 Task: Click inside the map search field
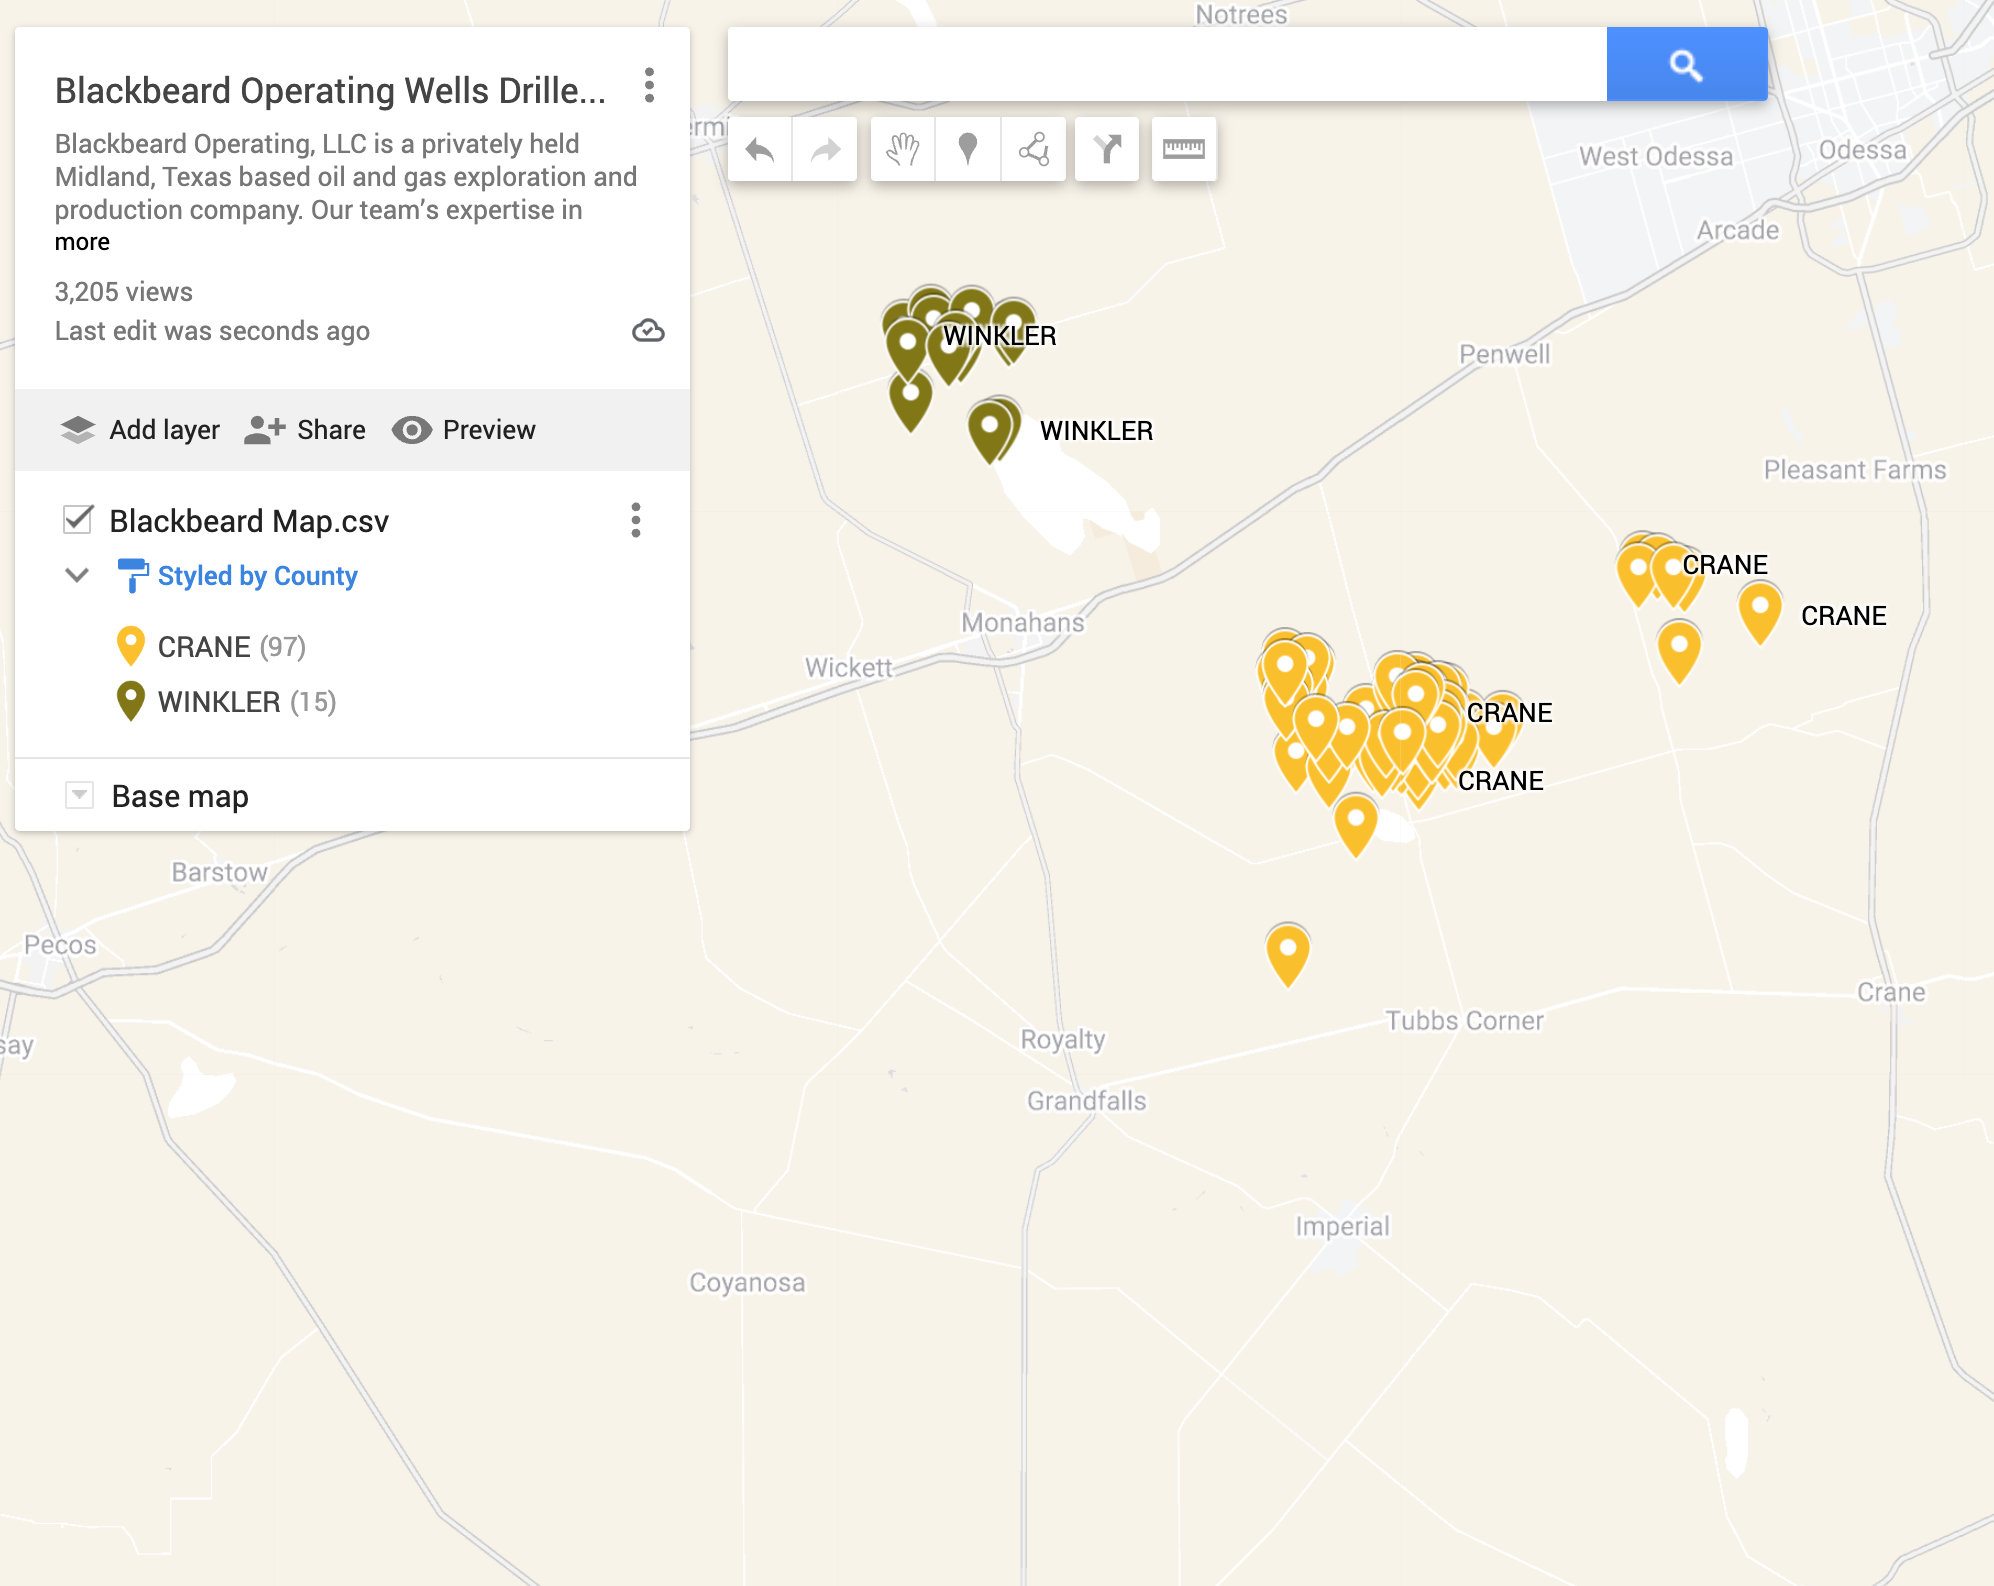pos(1166,65)
